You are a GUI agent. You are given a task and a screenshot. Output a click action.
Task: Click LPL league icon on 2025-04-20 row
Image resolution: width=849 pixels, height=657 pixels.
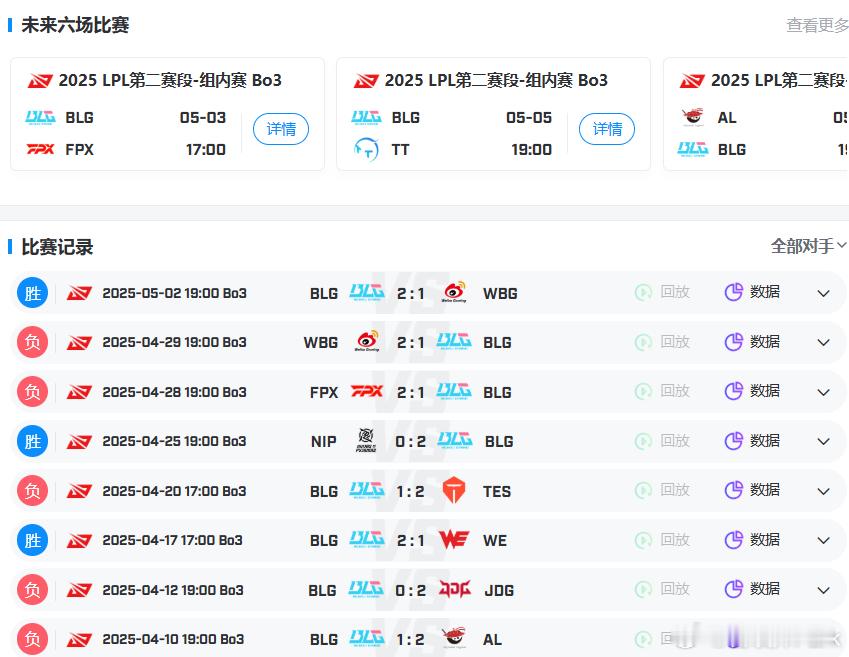coord(79,491)
